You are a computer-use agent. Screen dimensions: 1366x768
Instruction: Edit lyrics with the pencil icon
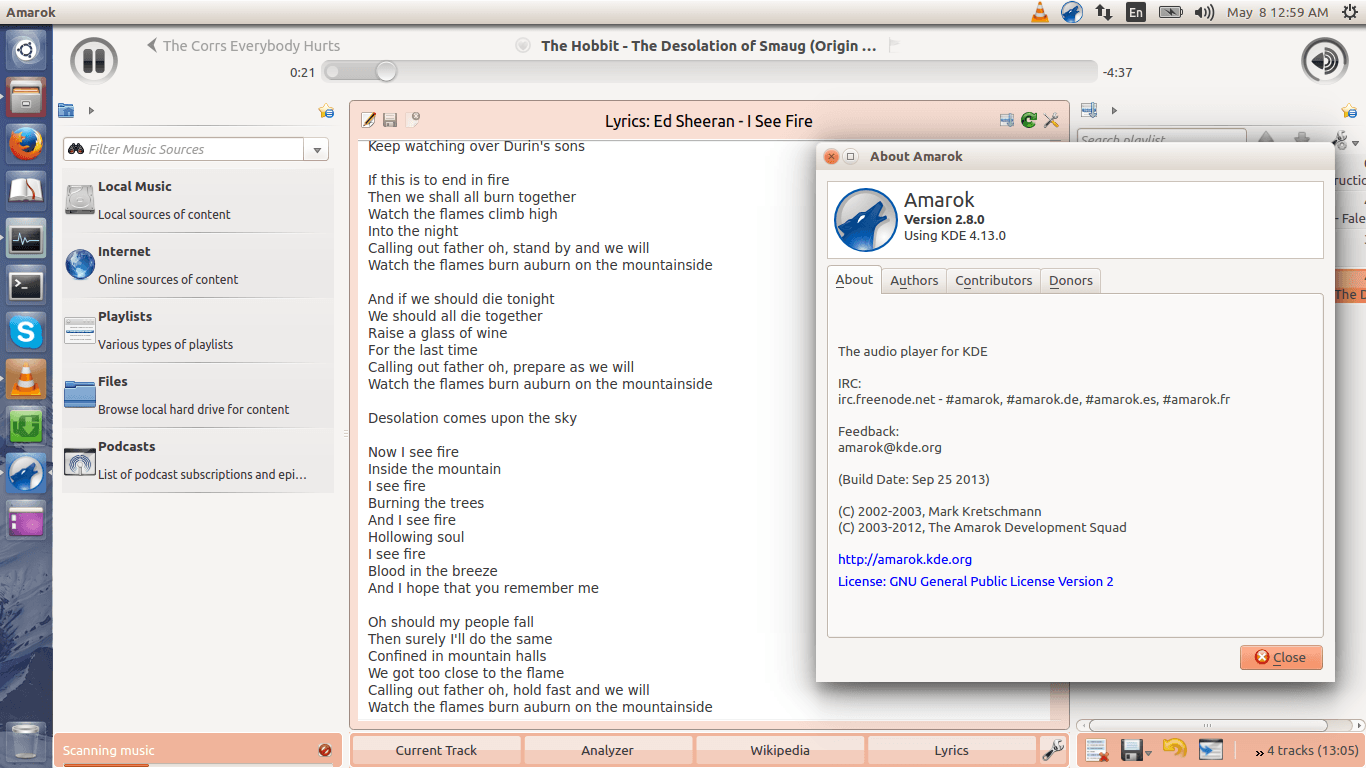(368, 120)
